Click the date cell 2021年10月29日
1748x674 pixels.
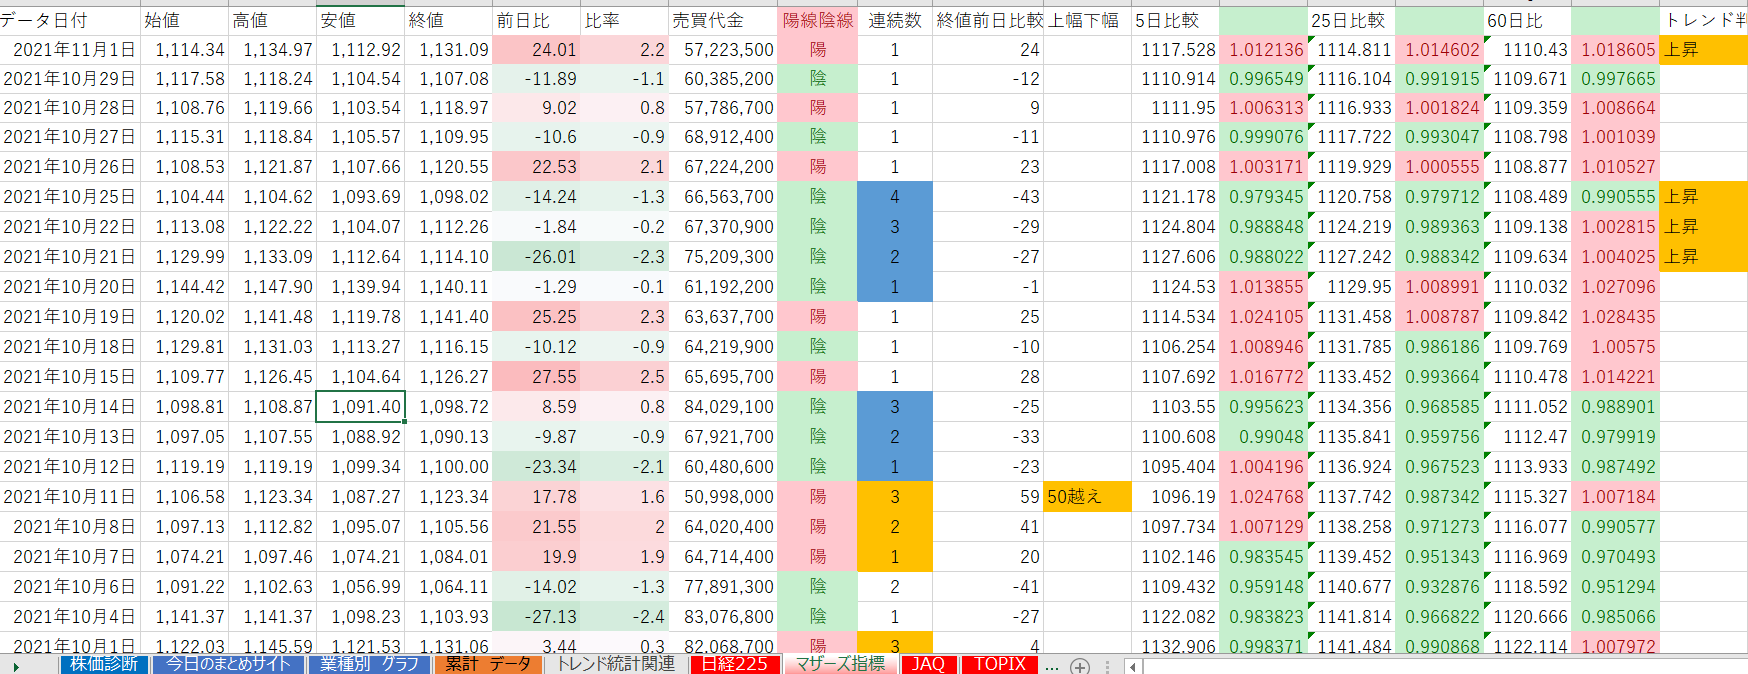70,78
